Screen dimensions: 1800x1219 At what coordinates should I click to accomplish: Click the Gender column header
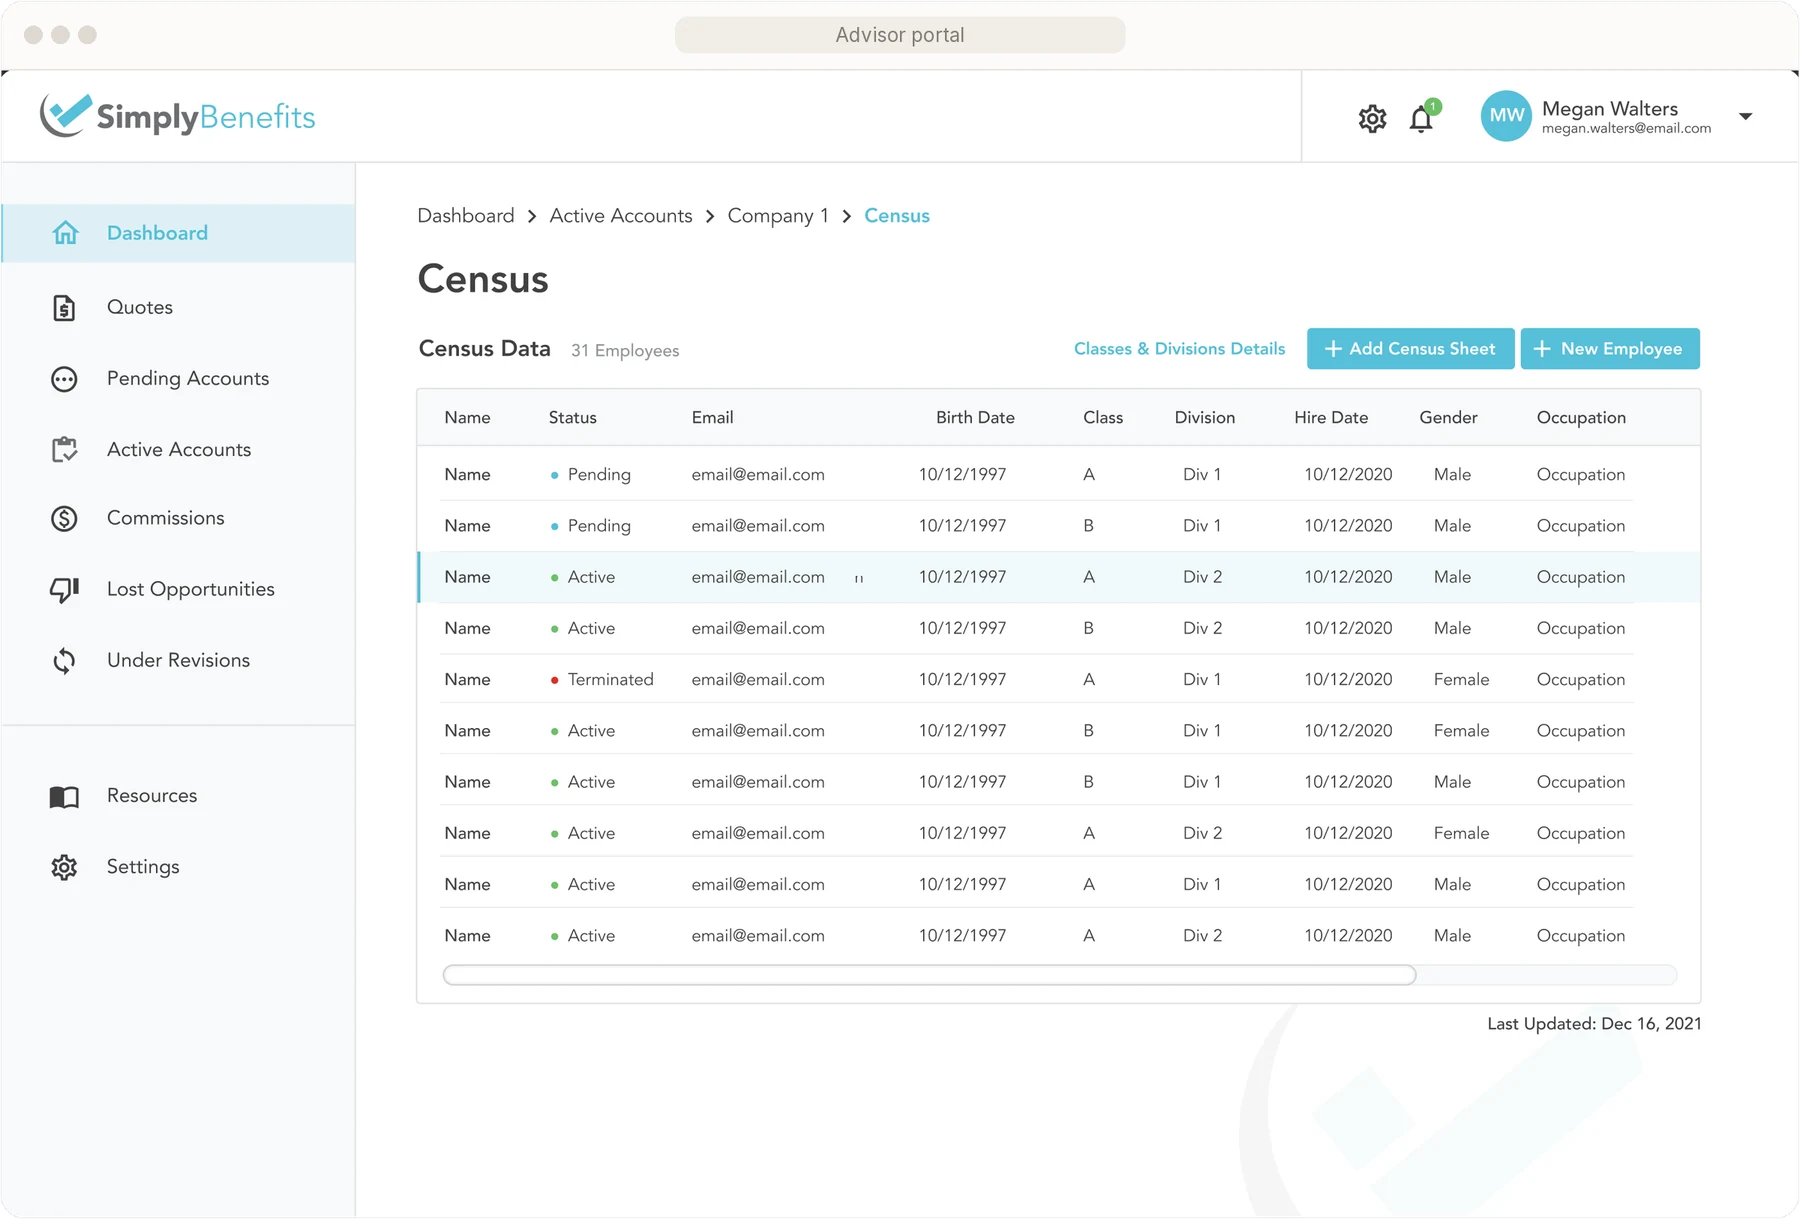(1448, 418)
